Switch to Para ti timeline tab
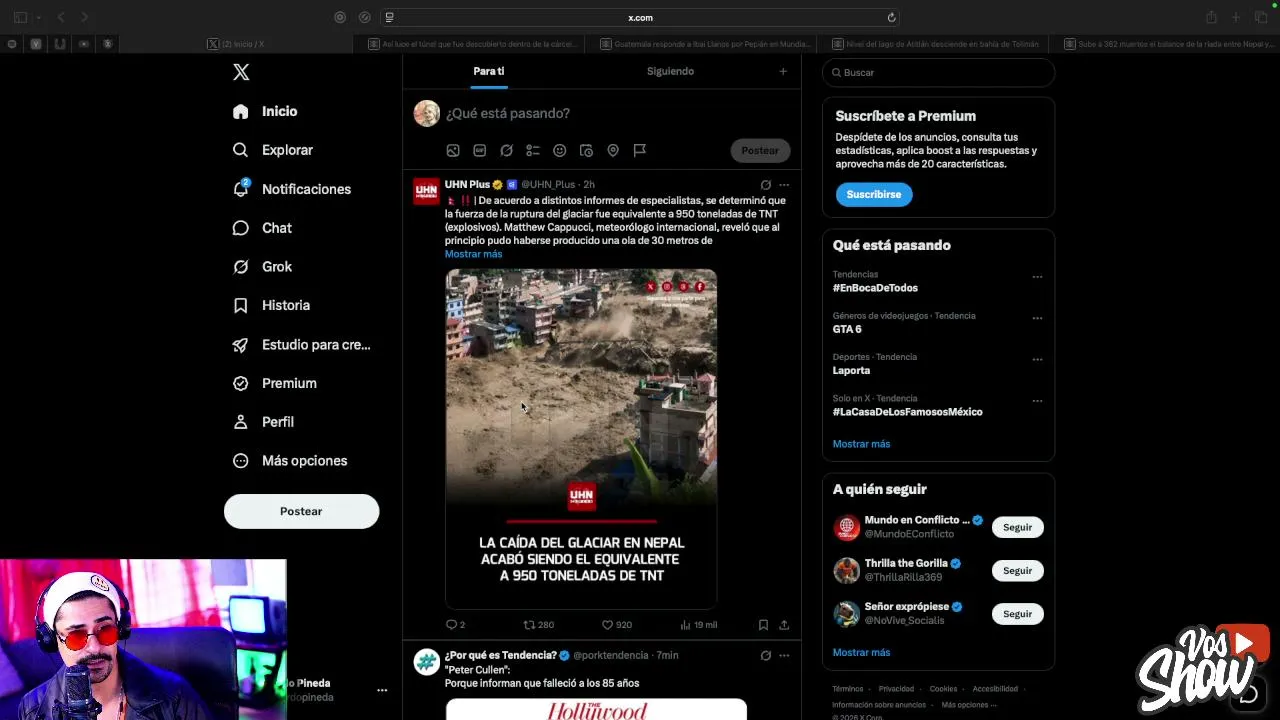The height and width of the screenshot is (720, 1280). 489,71
